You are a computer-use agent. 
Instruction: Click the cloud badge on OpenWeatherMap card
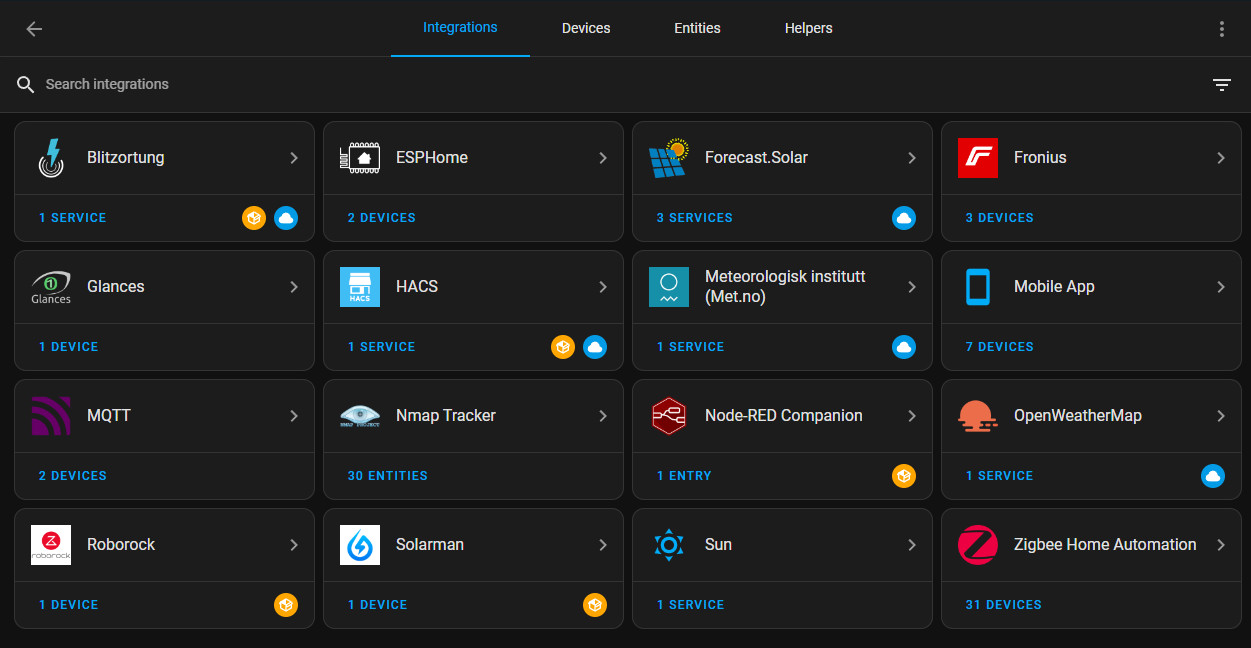(1212, 476)
